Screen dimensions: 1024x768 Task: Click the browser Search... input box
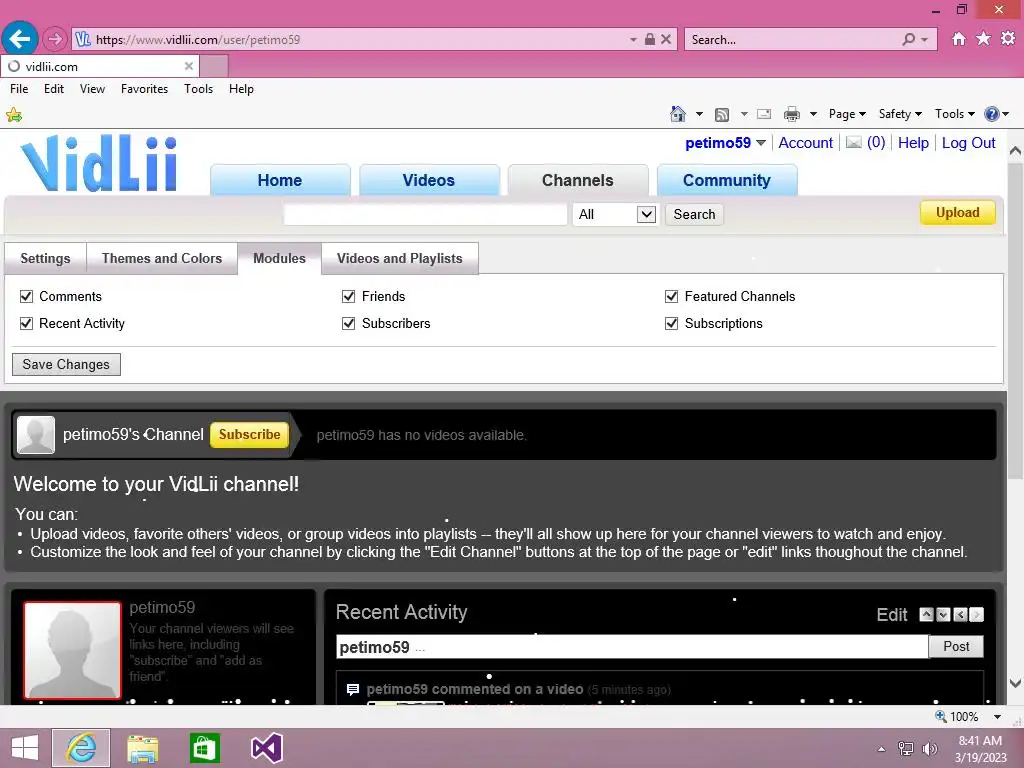[x=792, y=40]
